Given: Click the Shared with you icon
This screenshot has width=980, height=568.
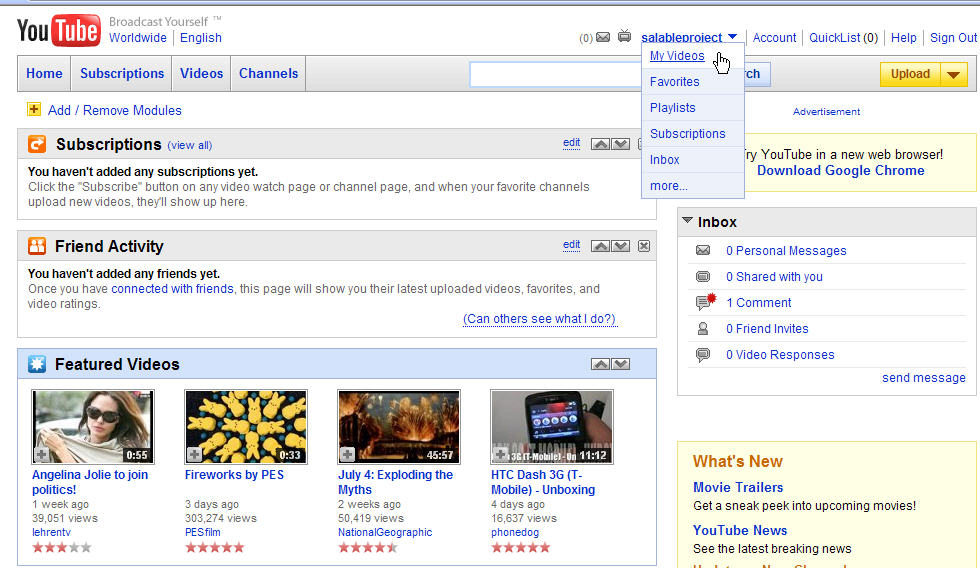Looking at the screenshot, I should click(x=702, y=277).
